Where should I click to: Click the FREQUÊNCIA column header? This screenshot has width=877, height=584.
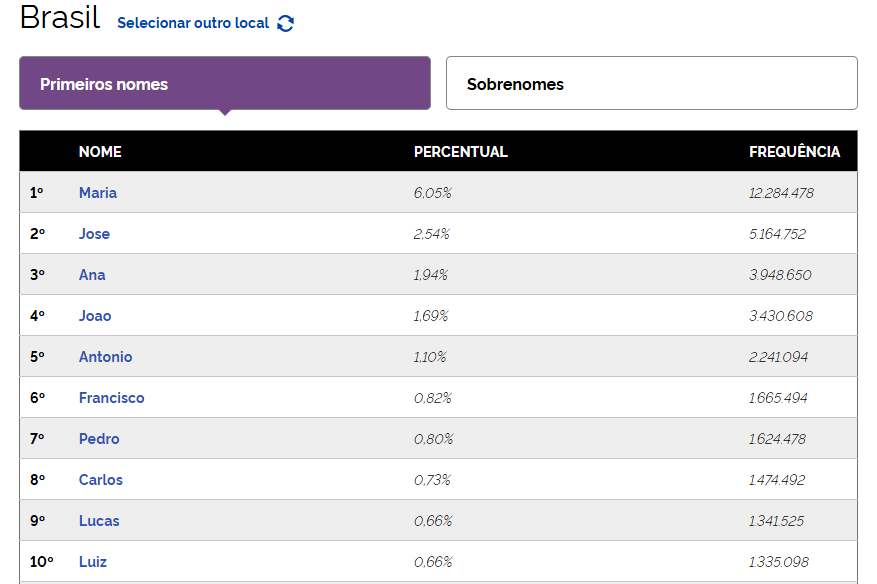(794, 152)
